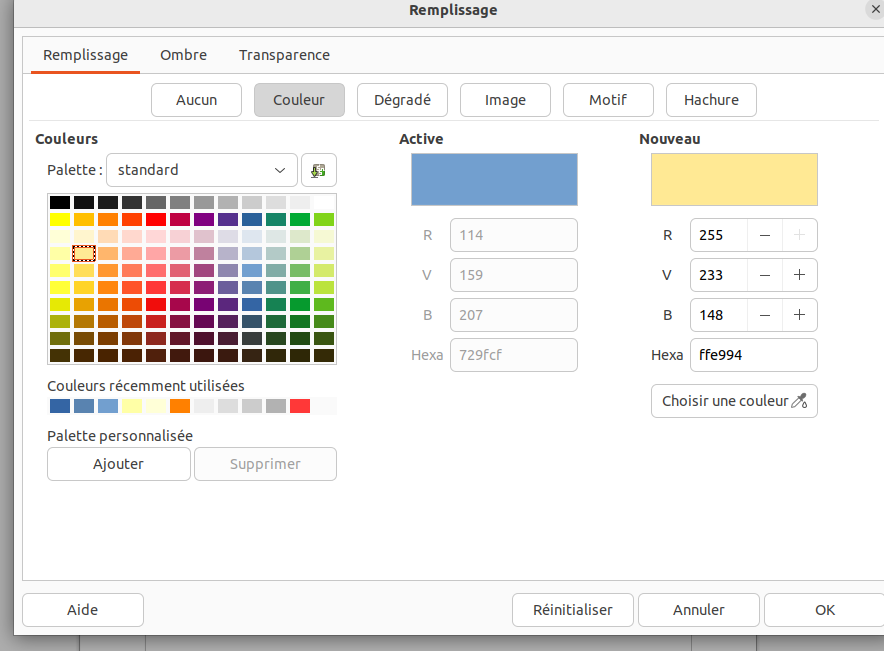Decrease the R value with minus button
884x651 pixels.
click(x=765, y=235)
